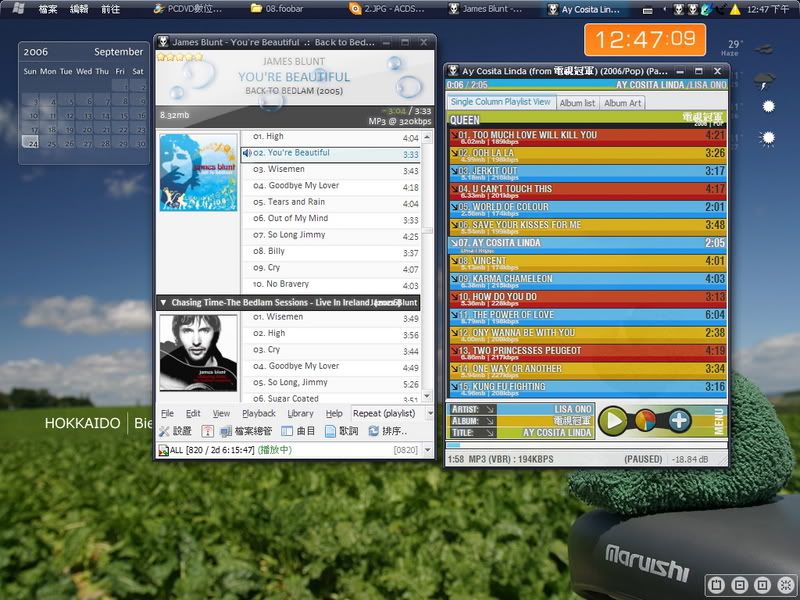Click scroll-up arrow of James Blunt playlist
The height and width of the screenshot is (600, 800).
(x=427, y=137)
